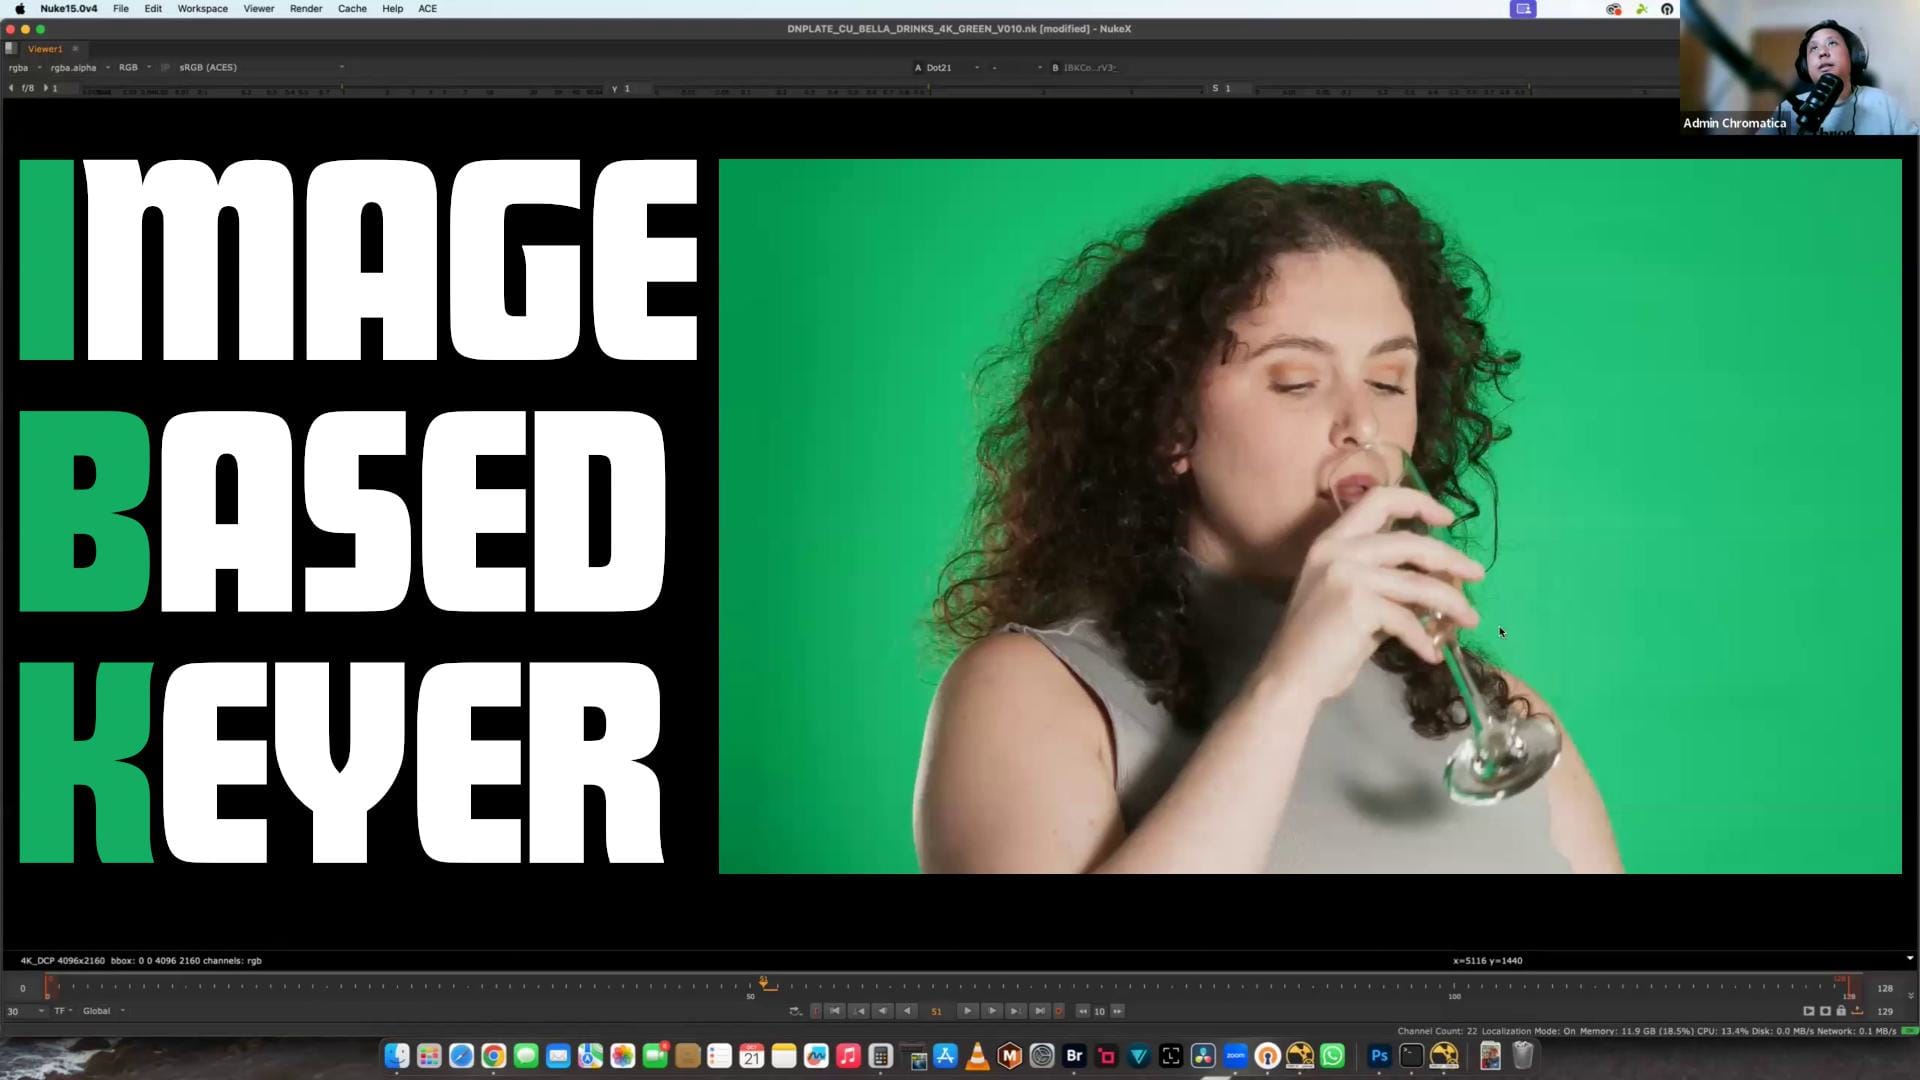Viewport: 1920px width, 1080px height.
Task: Click the current frame number field
Action: (x=936, y=1011)
